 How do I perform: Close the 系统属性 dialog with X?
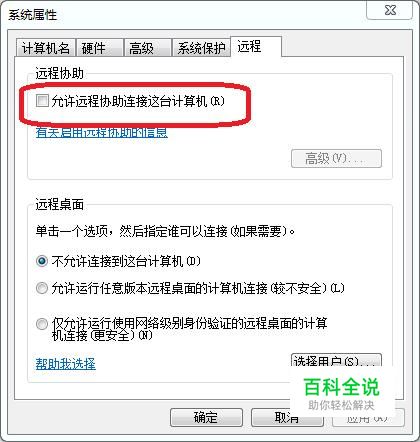(389, 10)
